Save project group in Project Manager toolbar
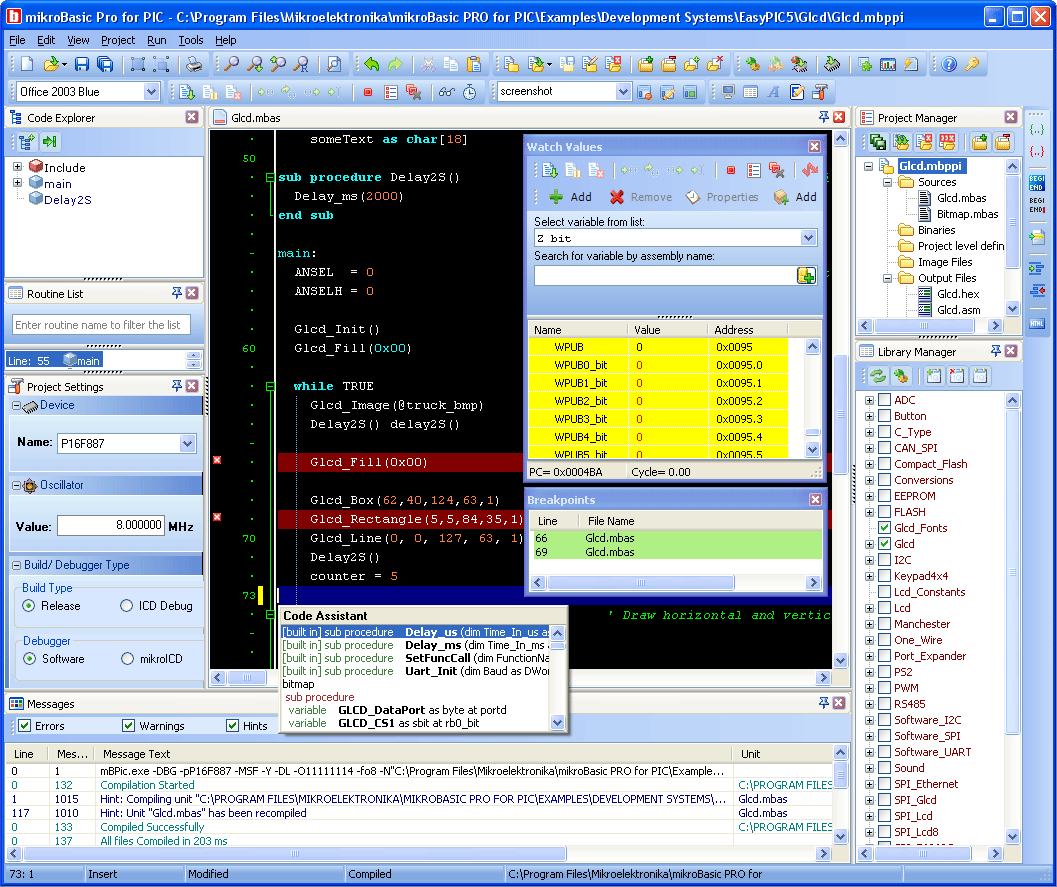 pyautogui.click(x=878, y=142)
